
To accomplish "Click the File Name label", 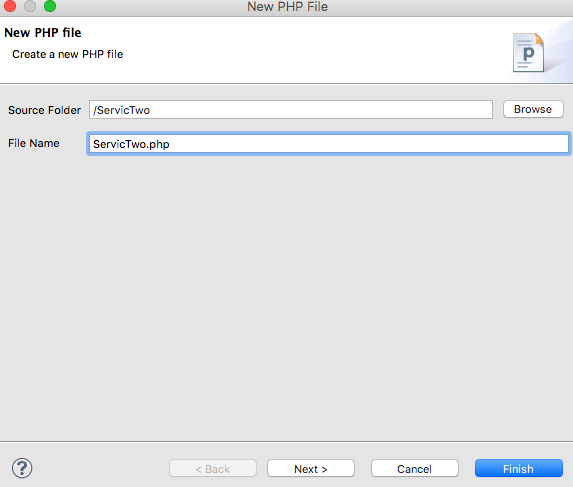I will (x=34, y=143).
